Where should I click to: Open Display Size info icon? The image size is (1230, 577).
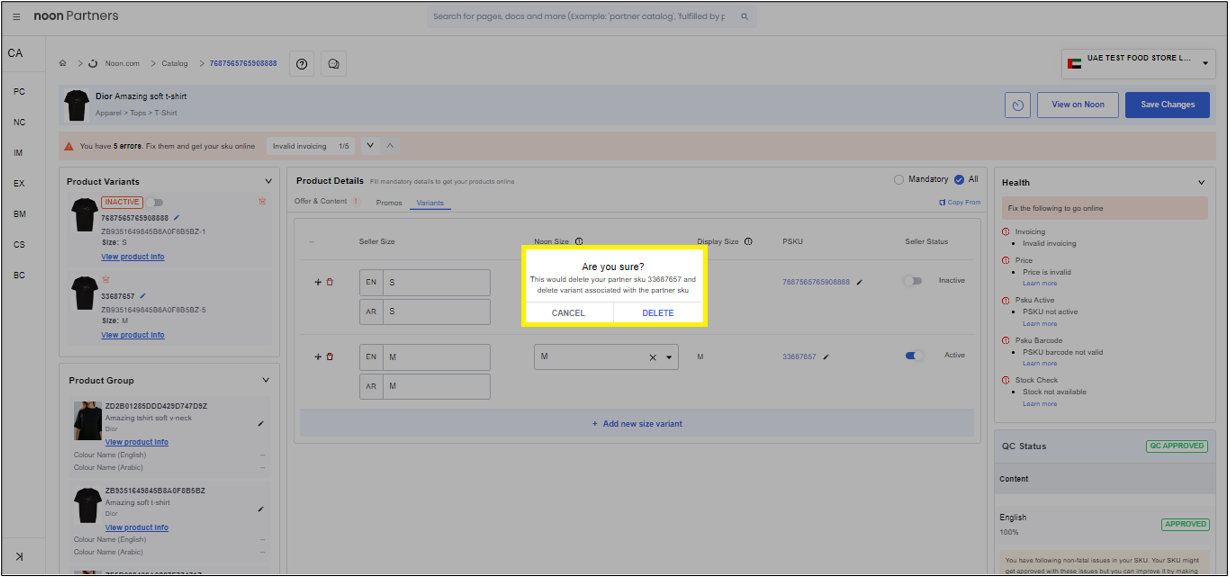(x=749, y=241)
